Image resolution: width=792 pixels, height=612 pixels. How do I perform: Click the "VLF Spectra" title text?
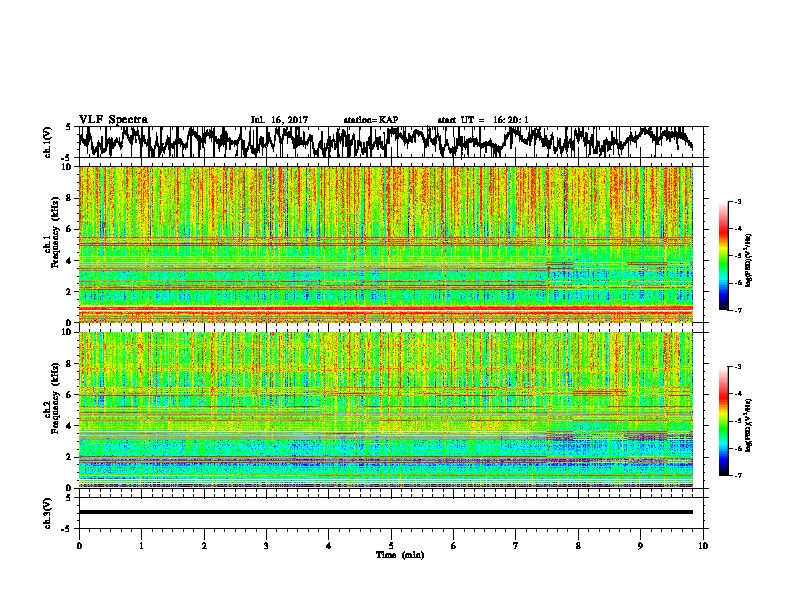[x=113, y=120]
